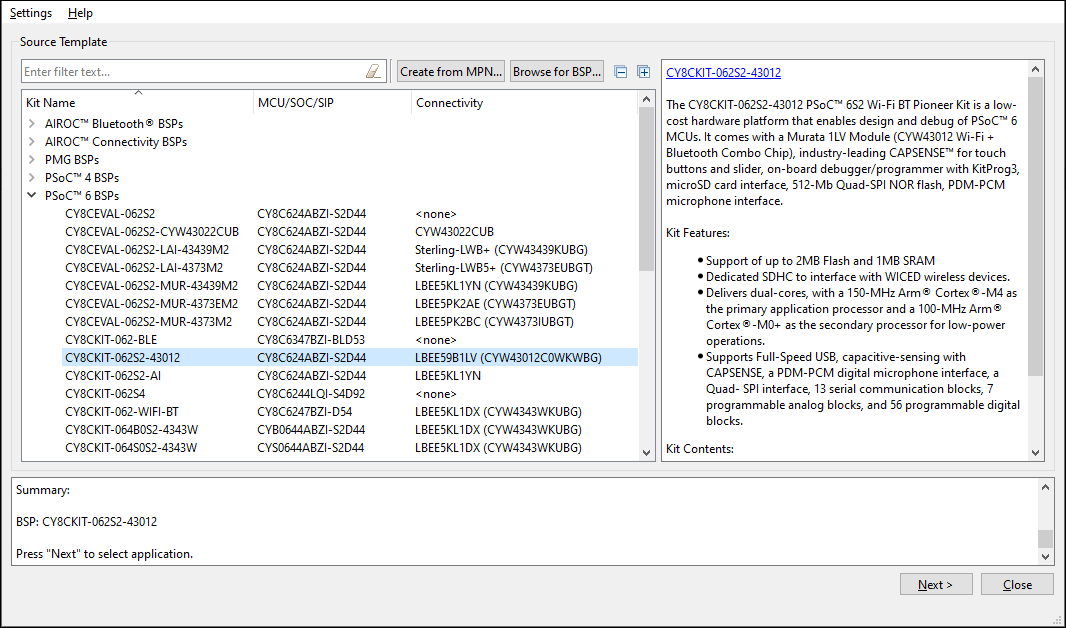Expand the AIROC Bluetooth BSPs group
This screenshot has width=1066, height=628.
pos(32,124)
